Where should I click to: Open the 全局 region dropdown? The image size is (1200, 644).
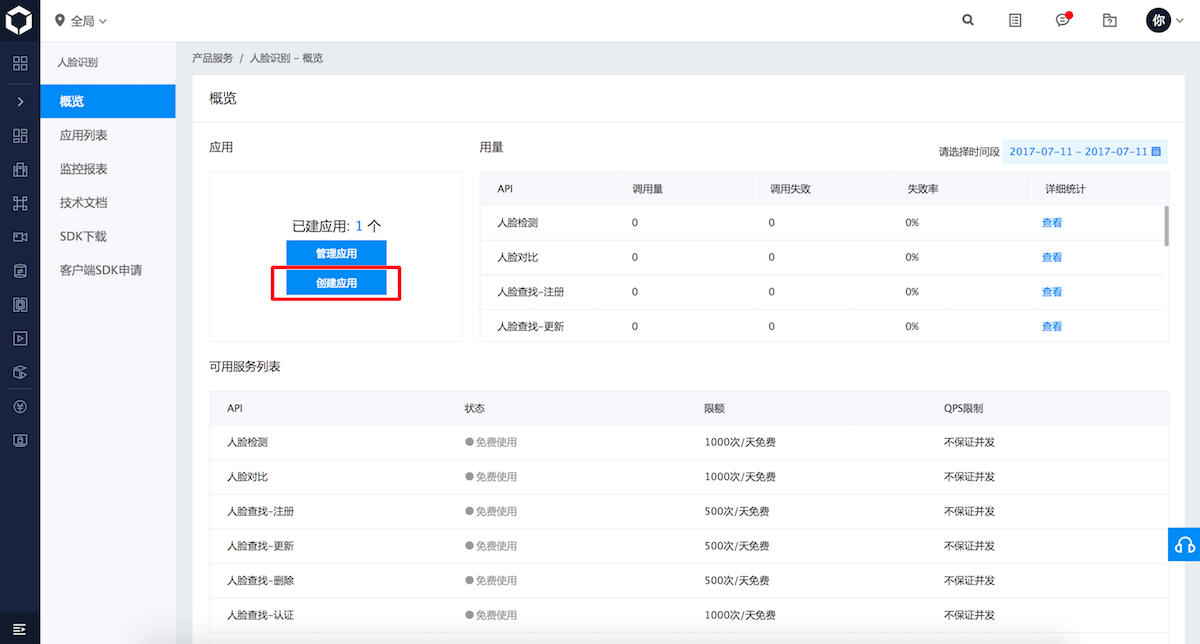[81, 20]
